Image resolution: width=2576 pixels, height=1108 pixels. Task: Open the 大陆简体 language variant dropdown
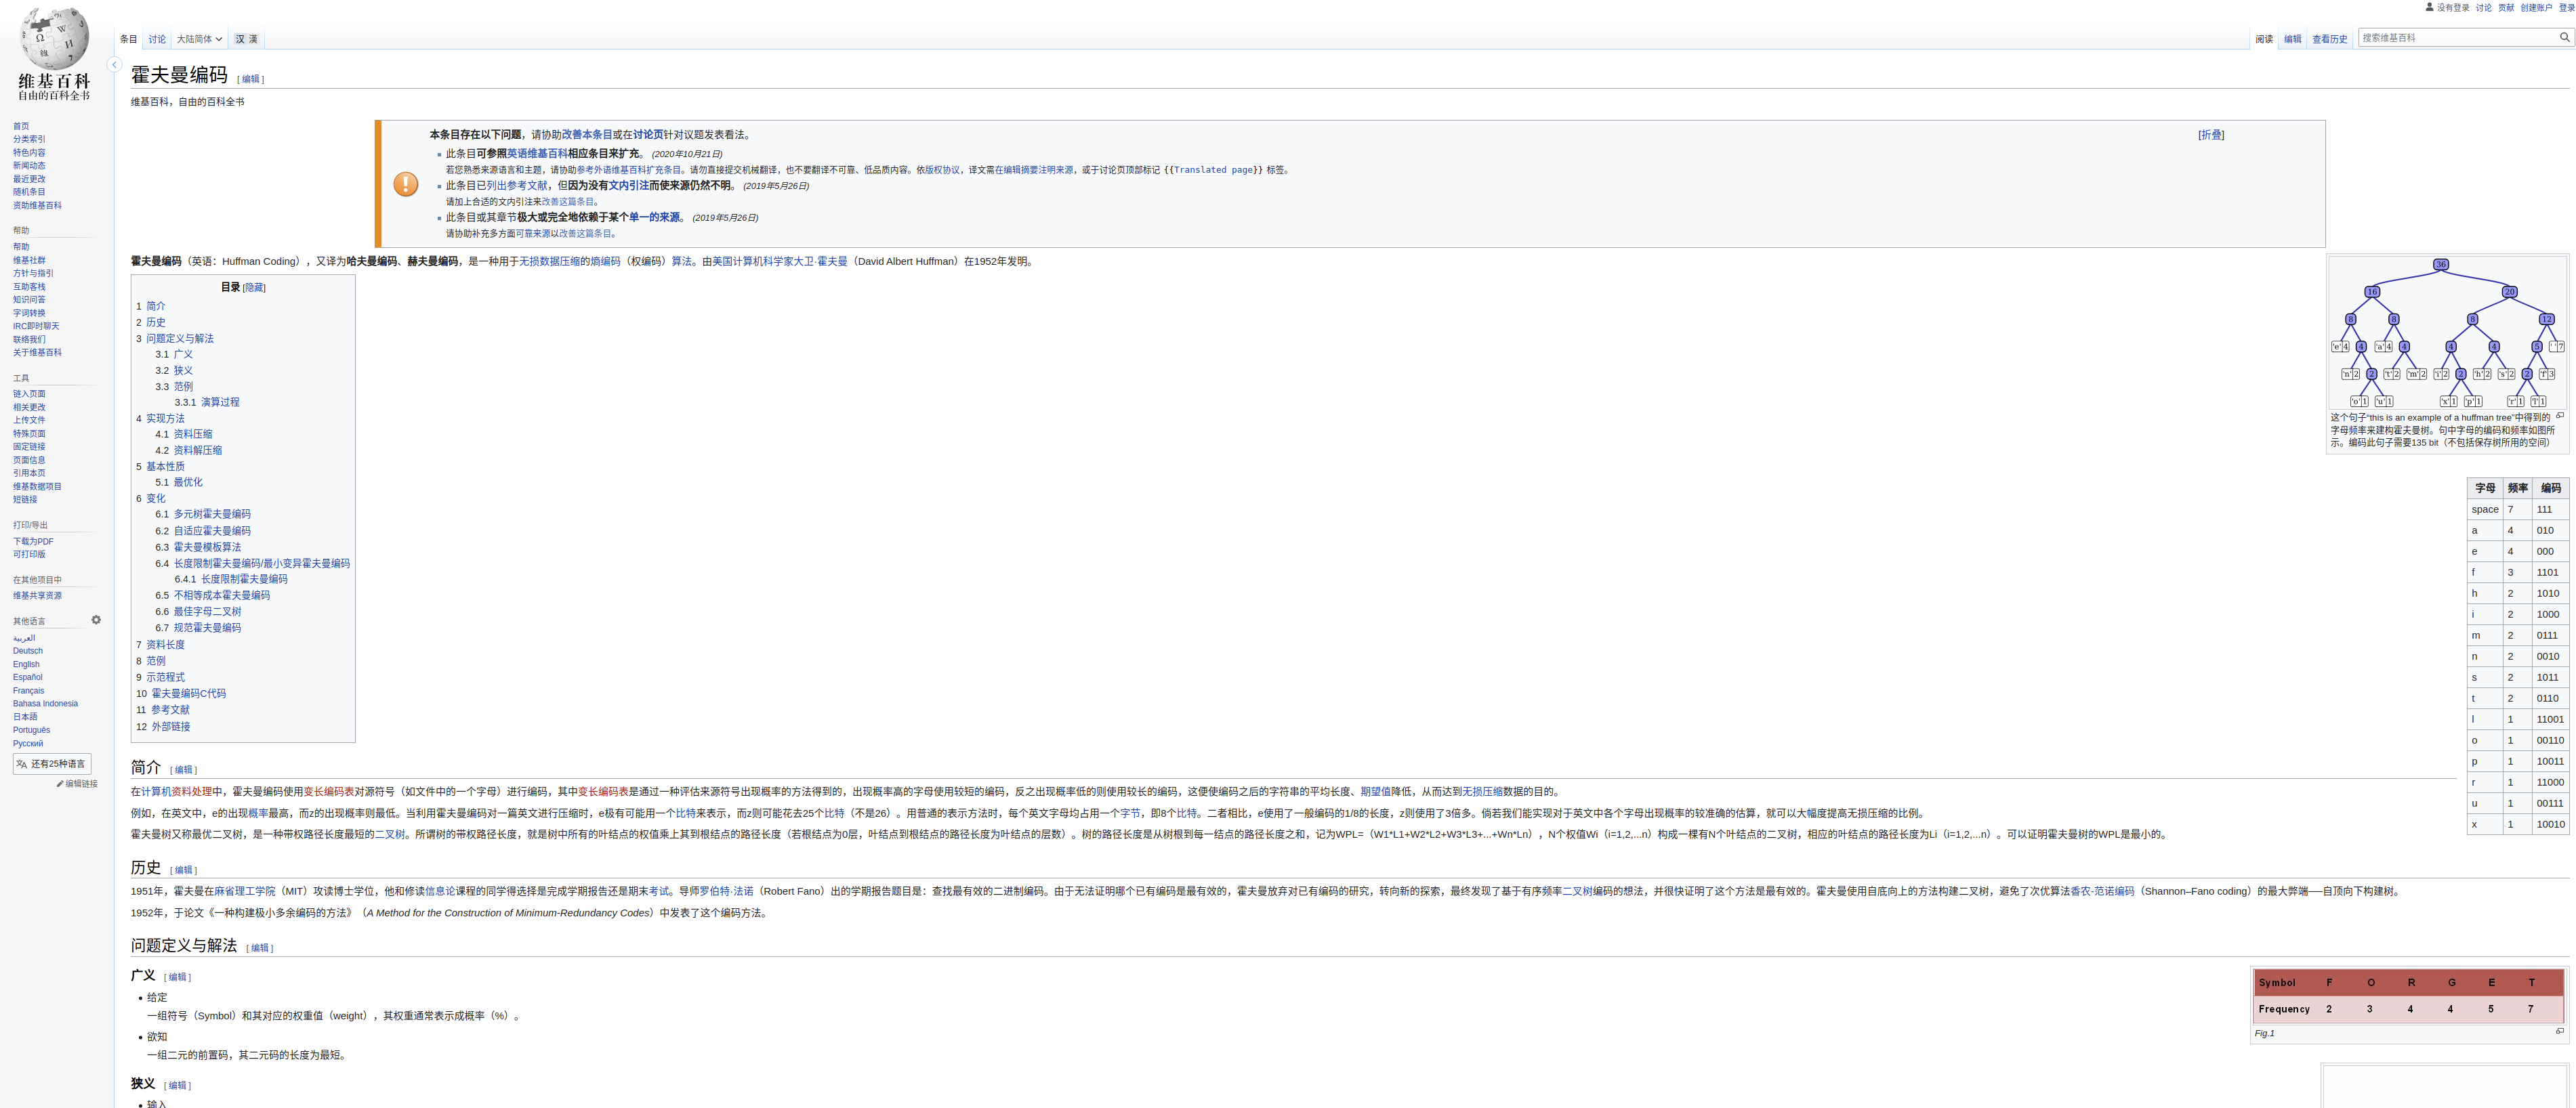(x=199, y=39)
